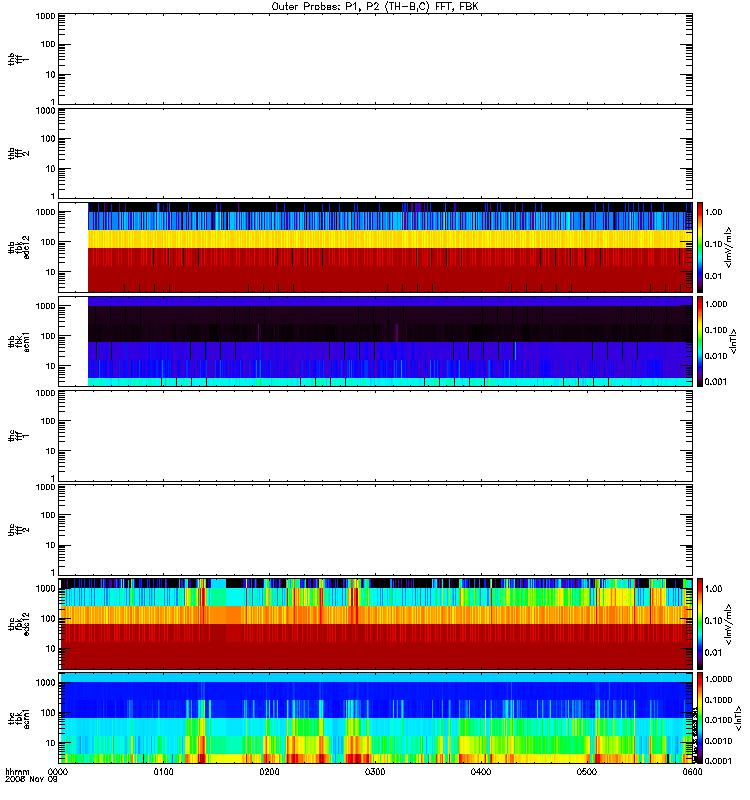Viewport: 750px width, 800px height.
Task: Click the 0.001 value on thb scm1 colorbar
Action: point(716,382)
